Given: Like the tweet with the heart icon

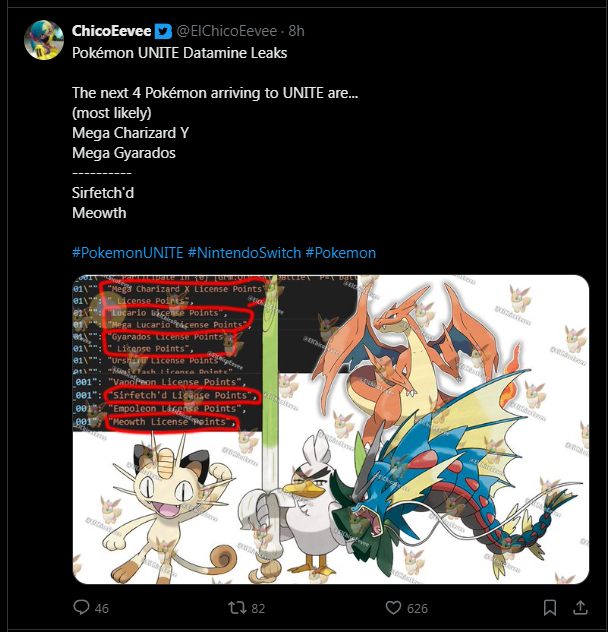Looking at the screenshot, I should click(x=394, y=607).
